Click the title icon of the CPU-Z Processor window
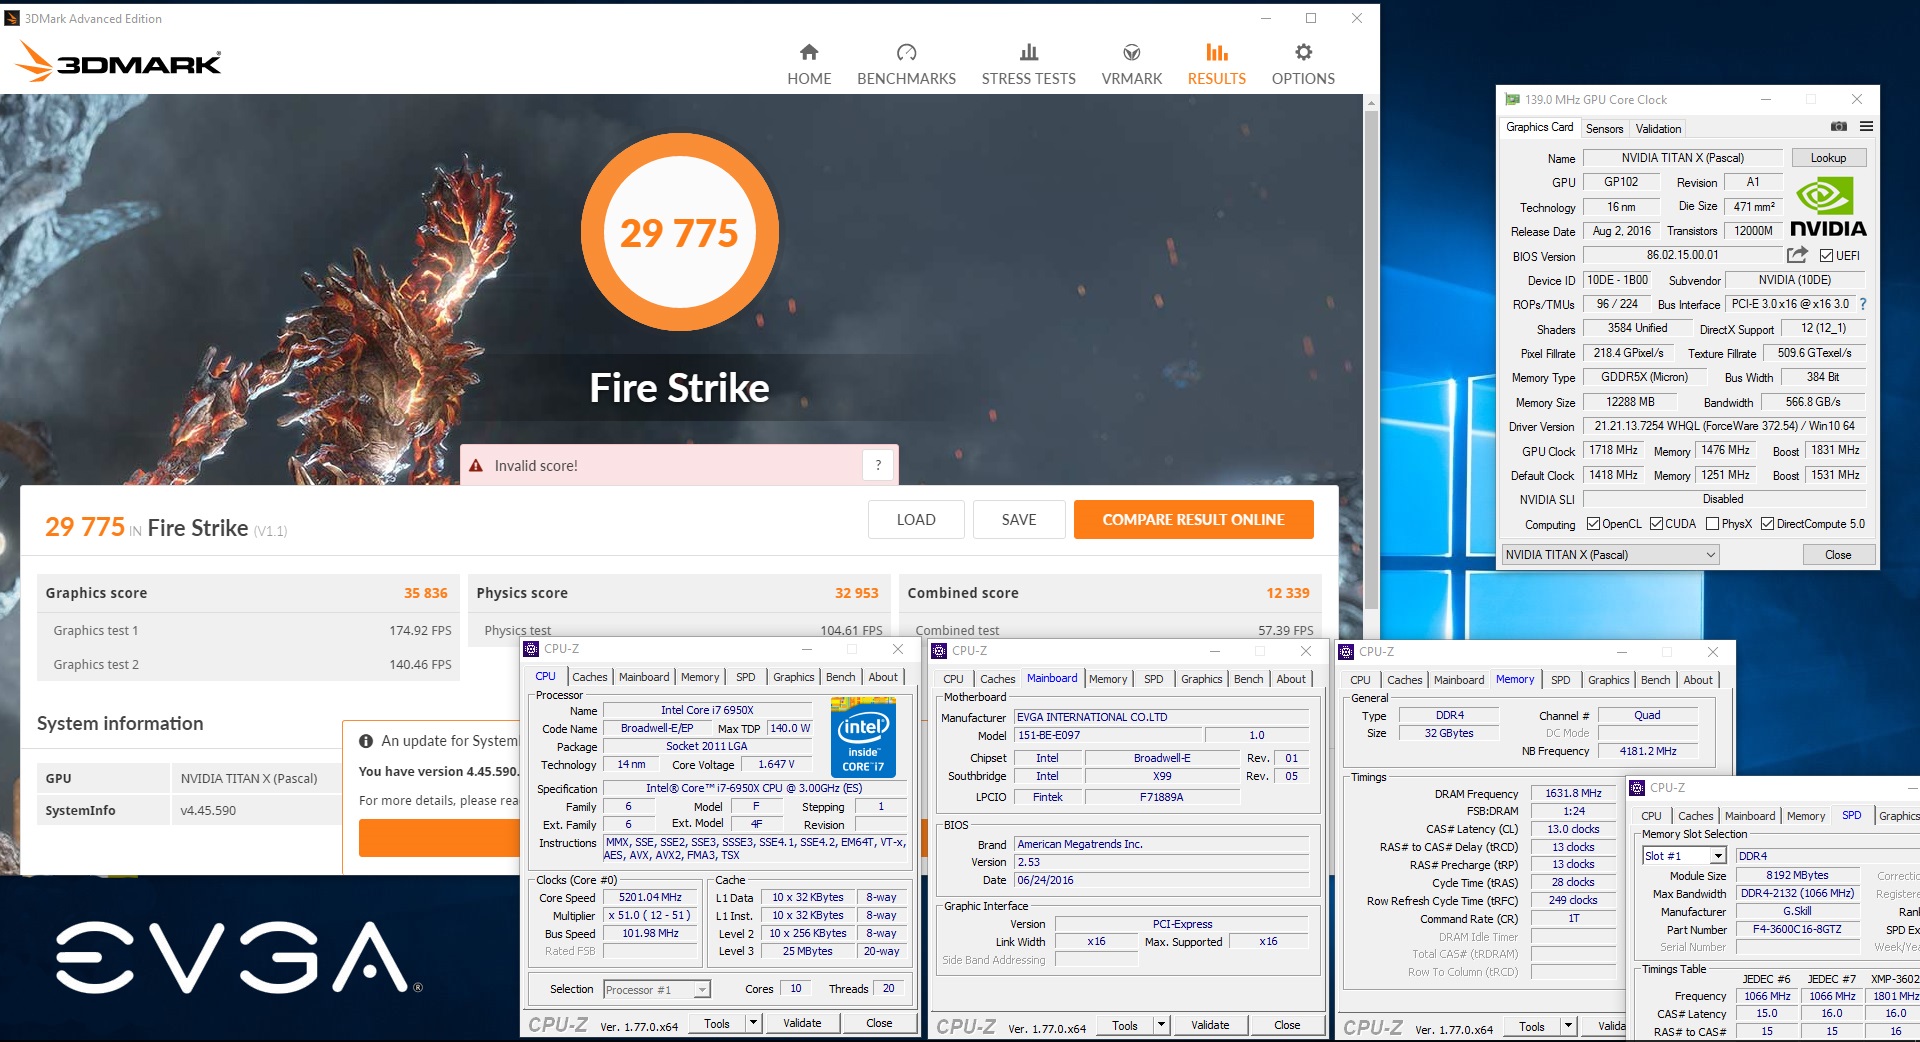1920x1042 pixels. tap(531, 649)
